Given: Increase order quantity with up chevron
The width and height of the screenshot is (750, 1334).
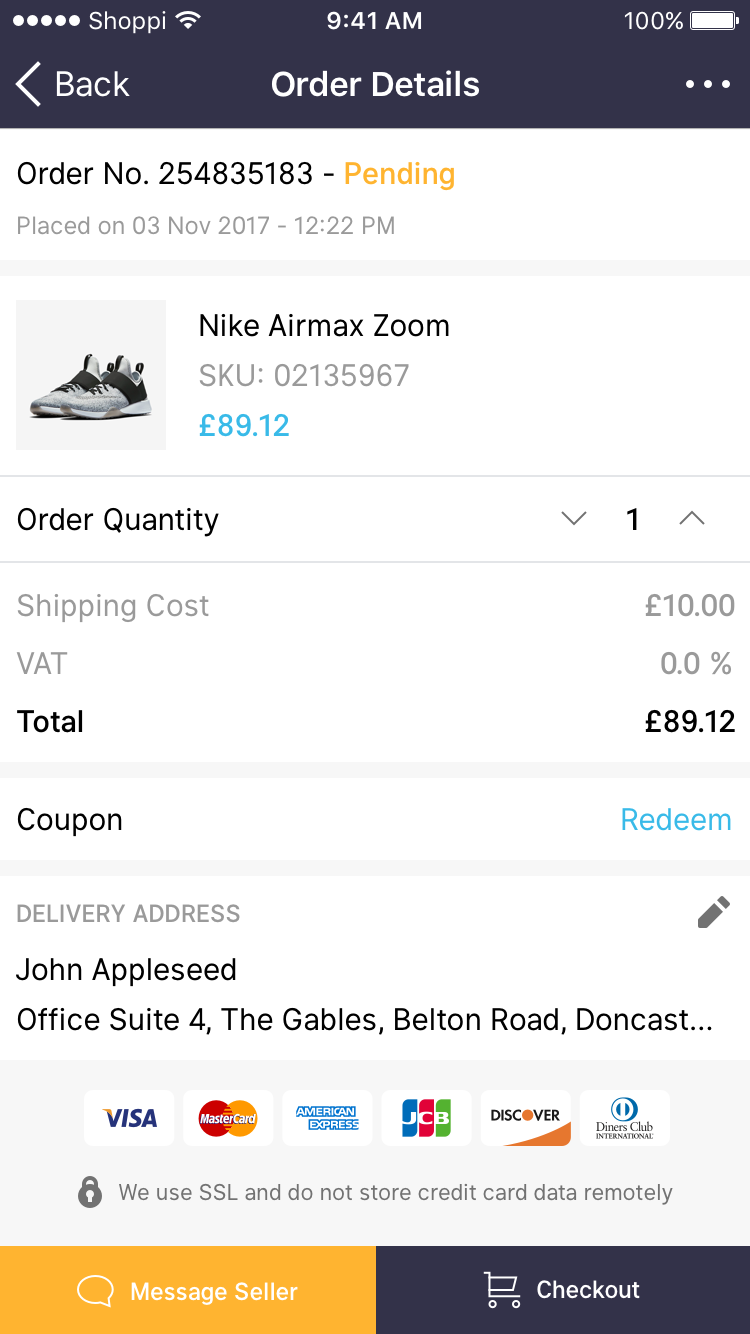Looking at the screenshot, I should [x=692, y=519].
